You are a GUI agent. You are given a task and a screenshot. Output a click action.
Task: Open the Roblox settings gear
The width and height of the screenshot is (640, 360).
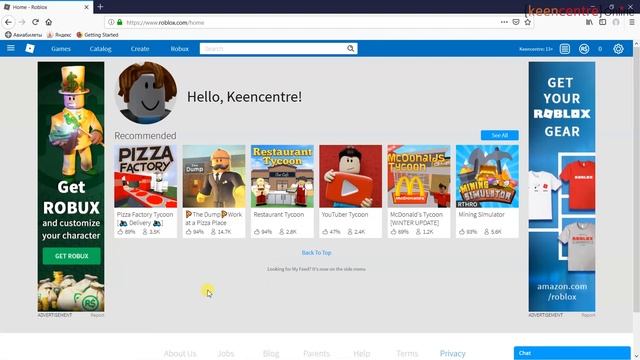[618, 49]
